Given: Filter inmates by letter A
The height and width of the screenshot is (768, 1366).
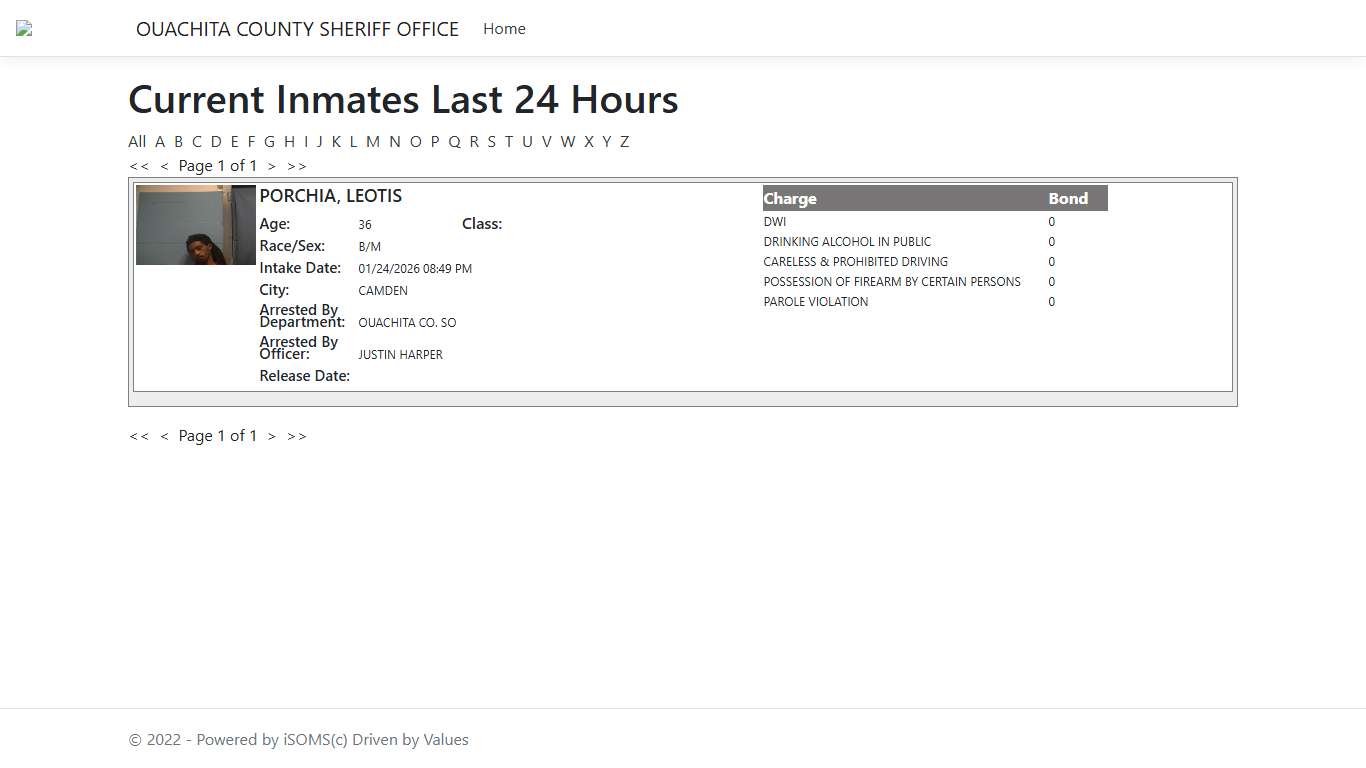Looking at the screenshot, I should coord(160,141).
